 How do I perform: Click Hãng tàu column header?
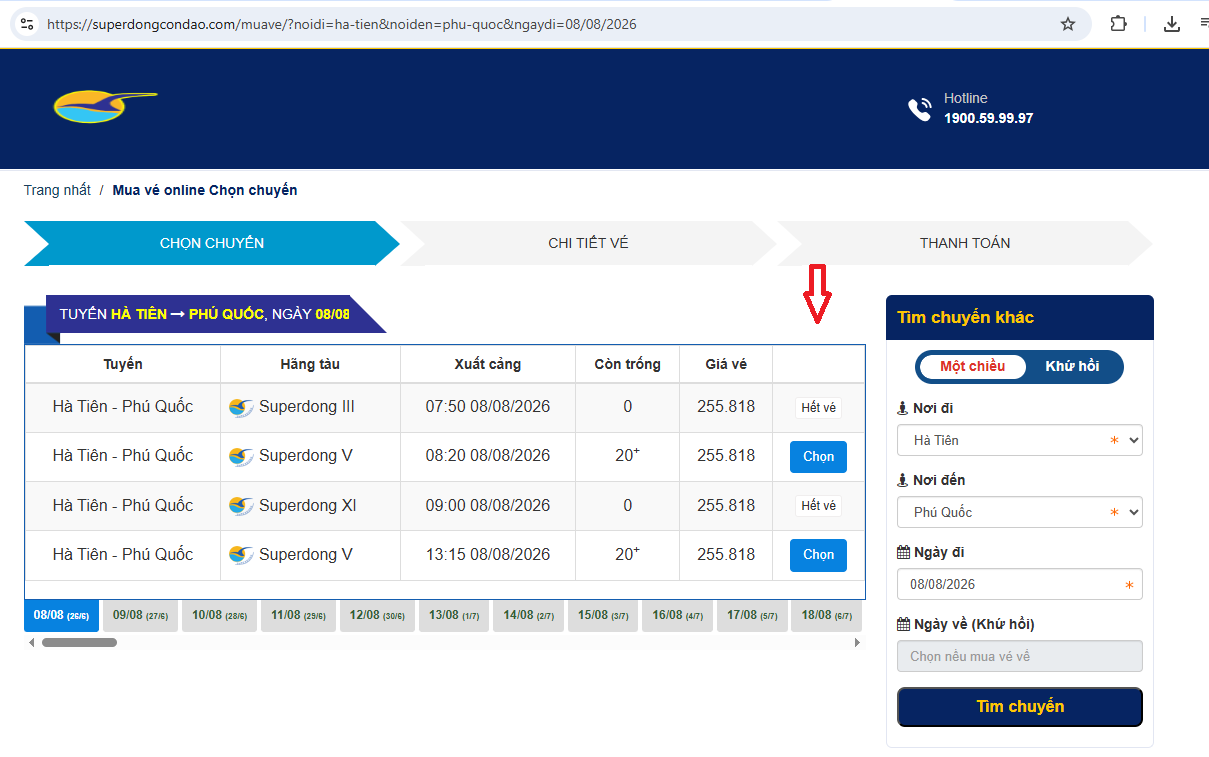tap(310, 364)
